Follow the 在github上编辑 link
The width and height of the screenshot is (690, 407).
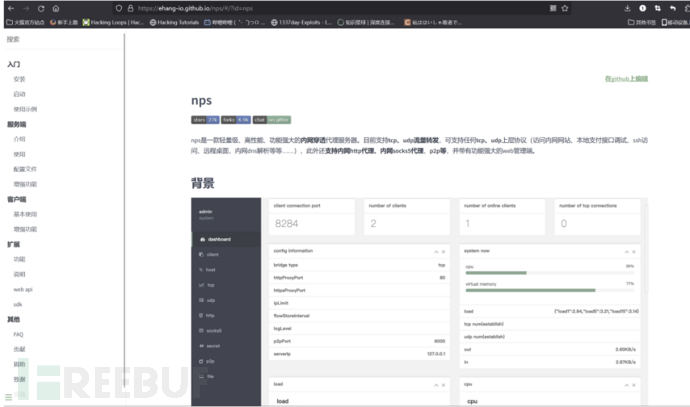tap(626, 79)
